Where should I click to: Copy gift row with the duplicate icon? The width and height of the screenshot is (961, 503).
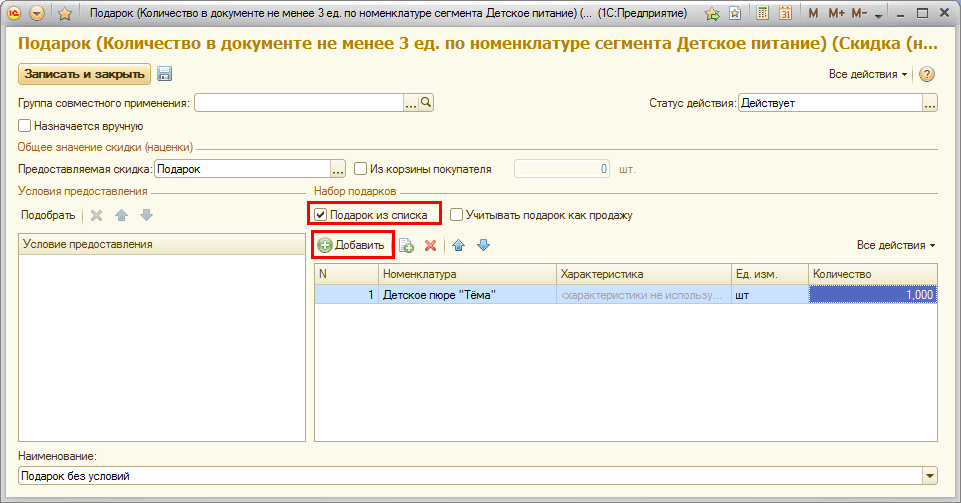tap(406, 245)
